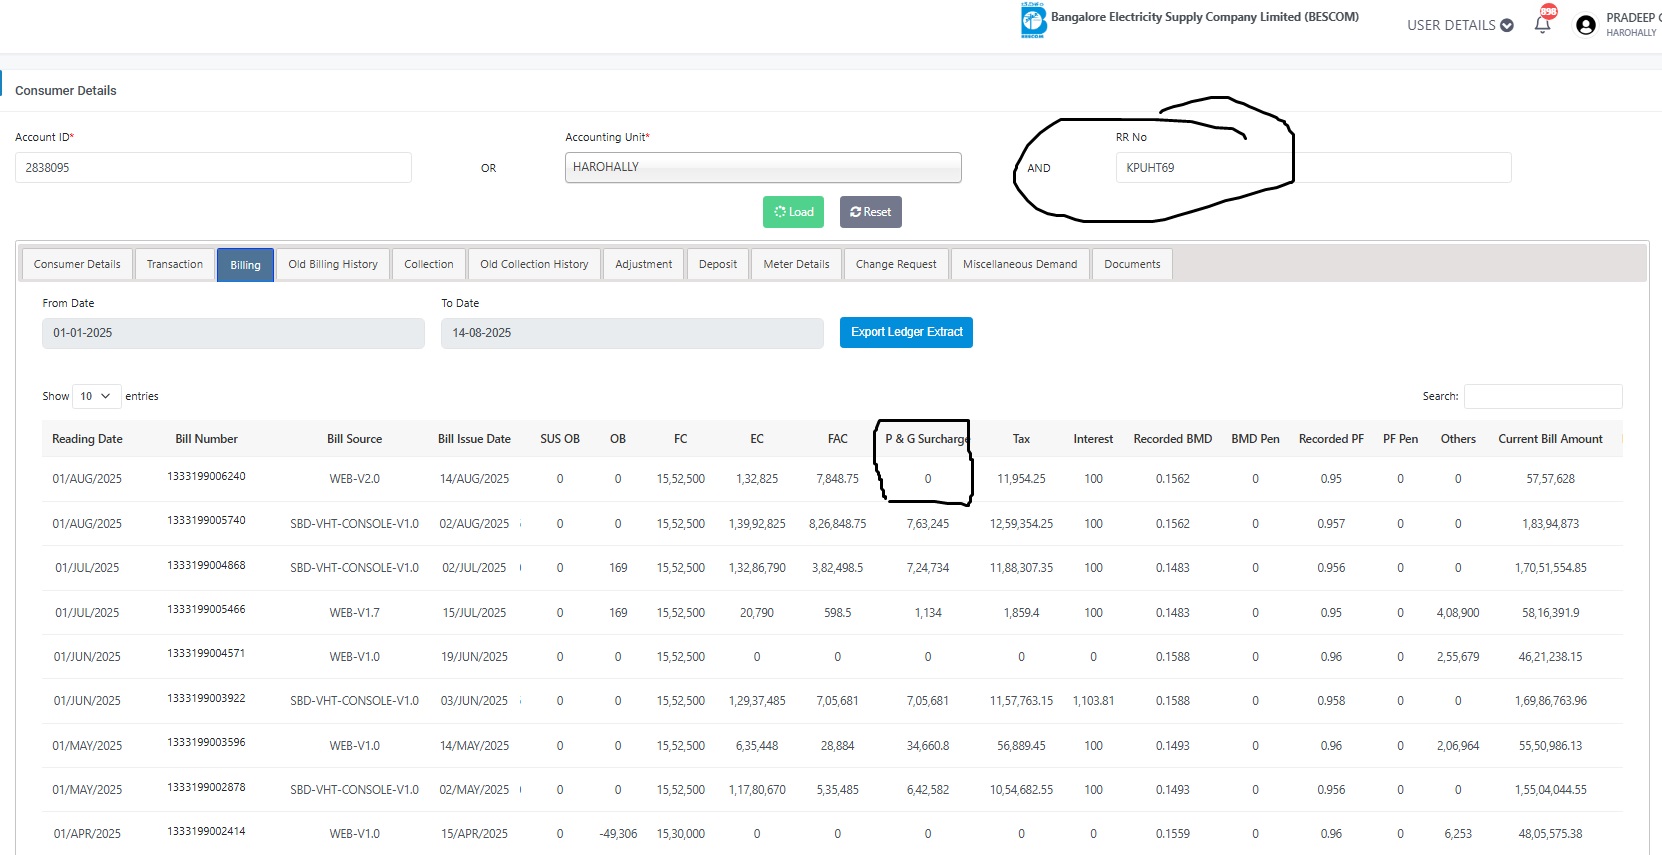Open the Accounting Unit HAROHALLY field
1662x855 pixels.
(x=762, y=167)
